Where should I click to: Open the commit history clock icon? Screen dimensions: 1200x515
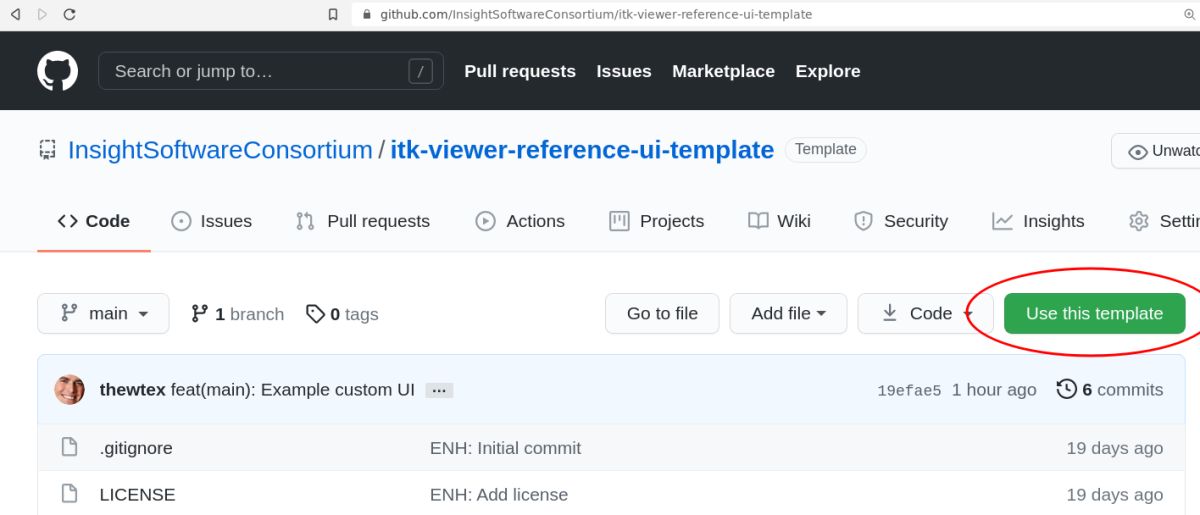pos(1067,389)
